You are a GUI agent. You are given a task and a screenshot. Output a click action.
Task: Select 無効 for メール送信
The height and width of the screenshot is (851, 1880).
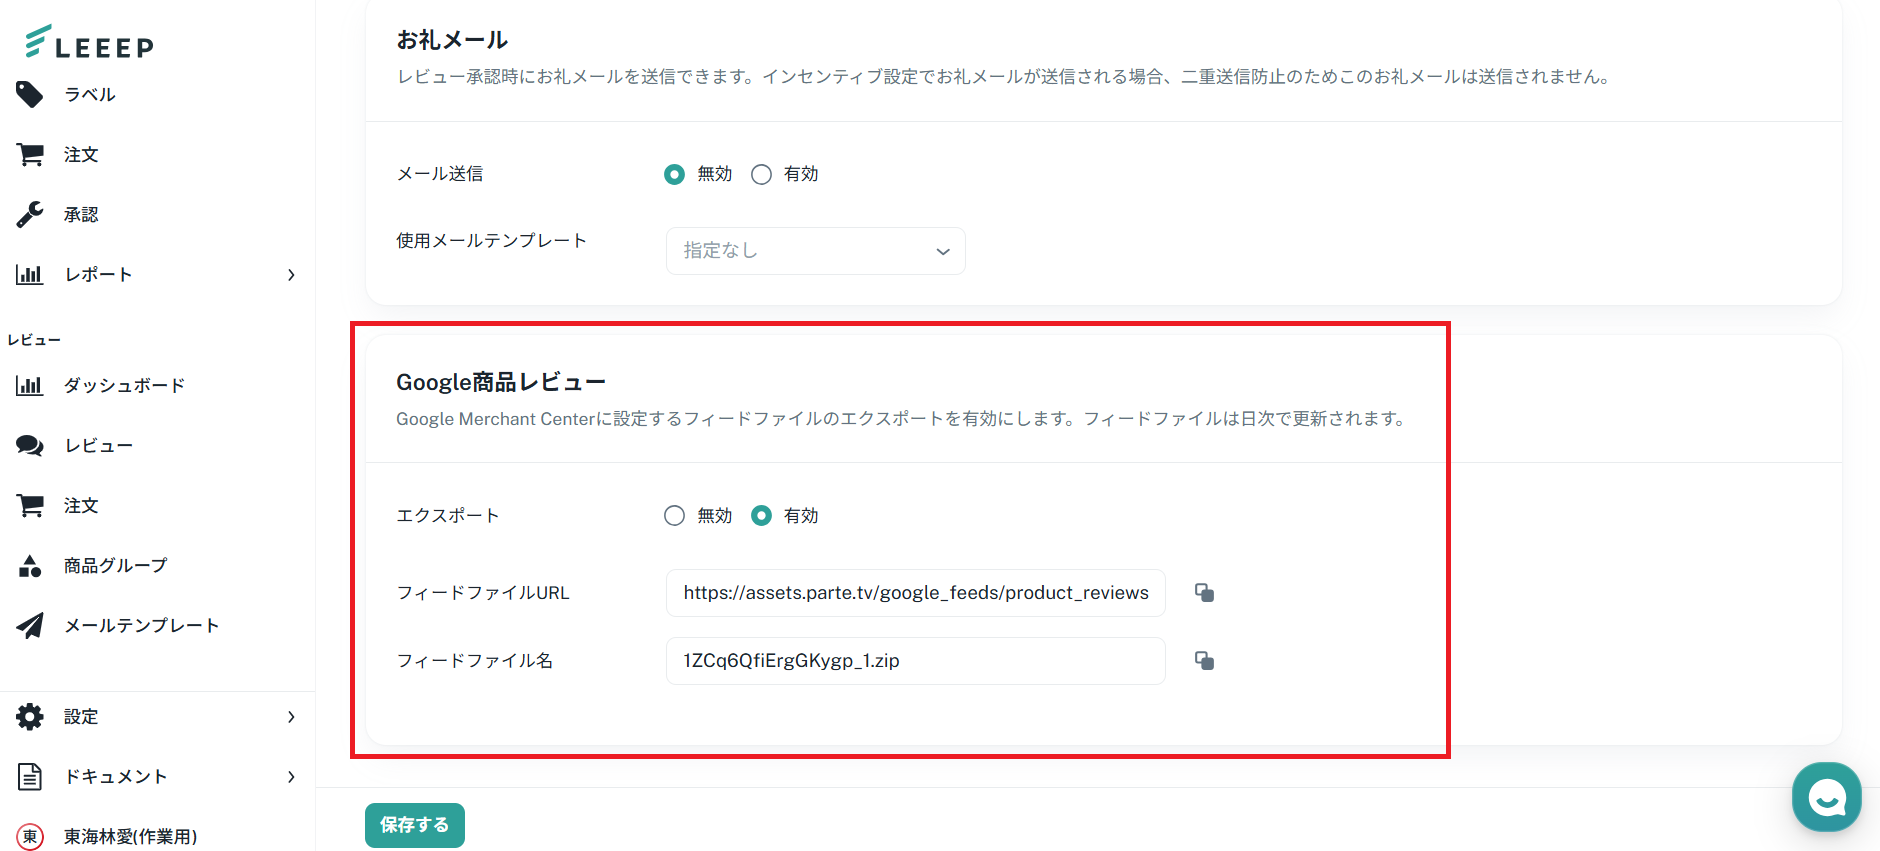675,175
